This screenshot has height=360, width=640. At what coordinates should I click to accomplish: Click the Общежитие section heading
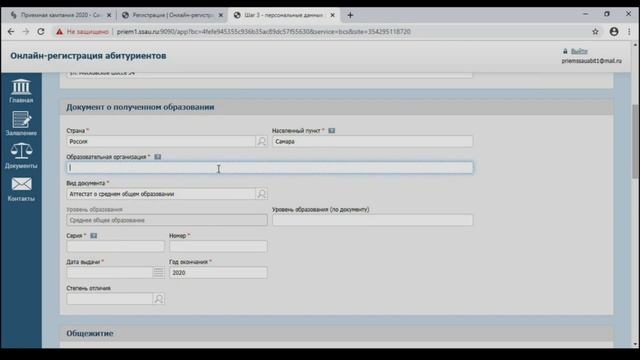90,333
